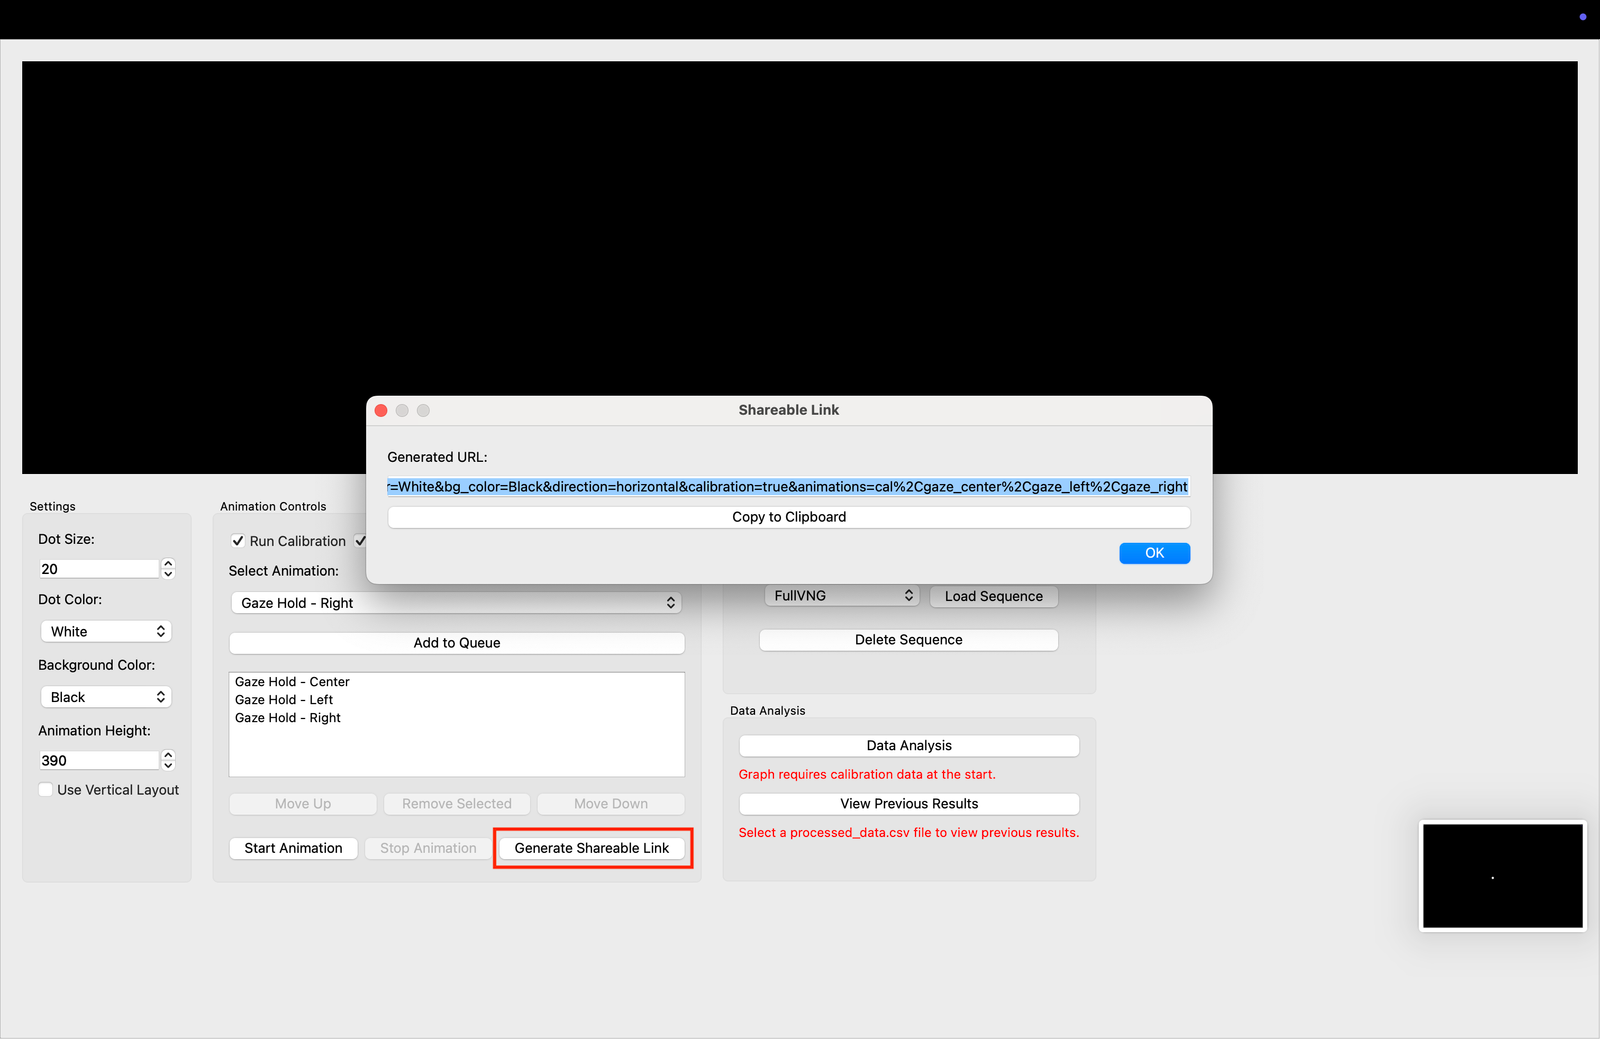Close the Shareable Link dialog
The image size is (1600, 1039).
381,410
